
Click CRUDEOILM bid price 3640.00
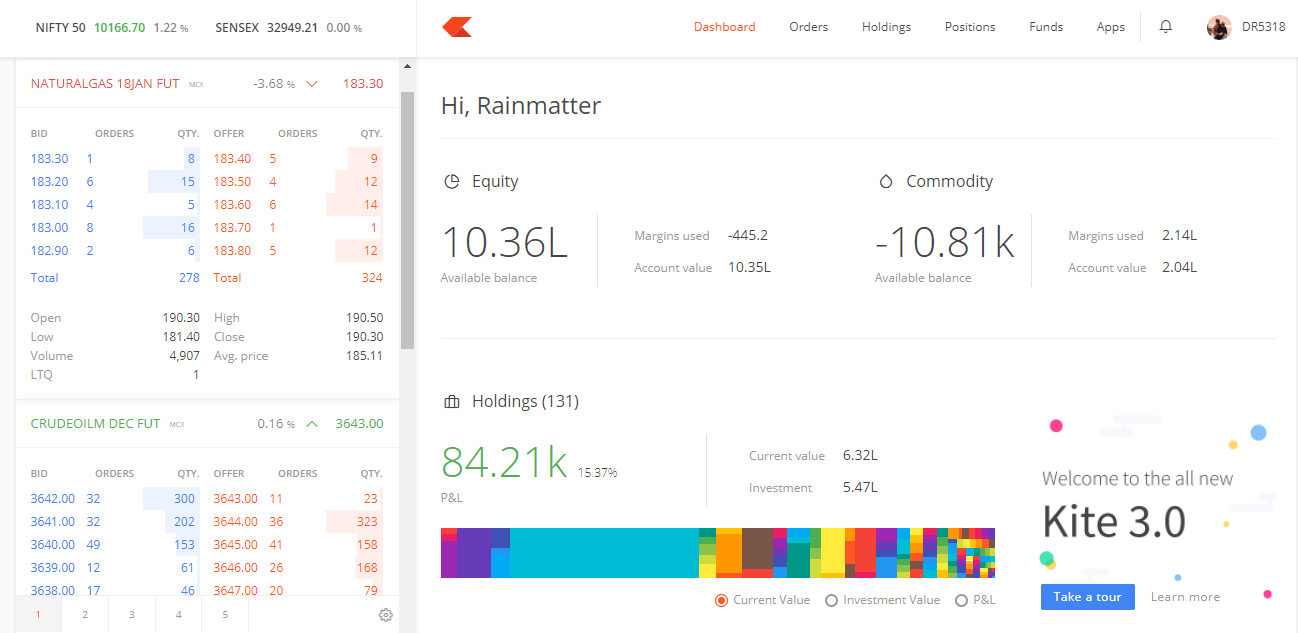[53, 545]
